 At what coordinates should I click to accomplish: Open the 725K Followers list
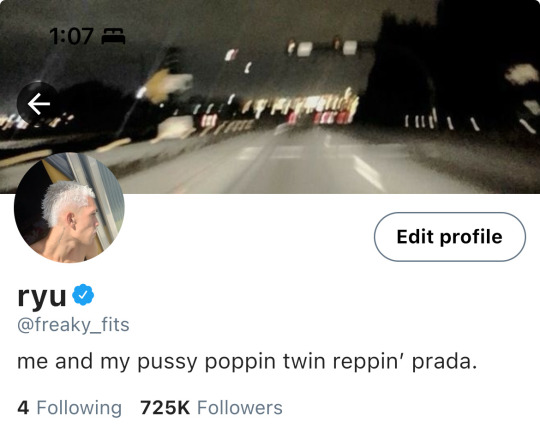(x=211, y=408)
